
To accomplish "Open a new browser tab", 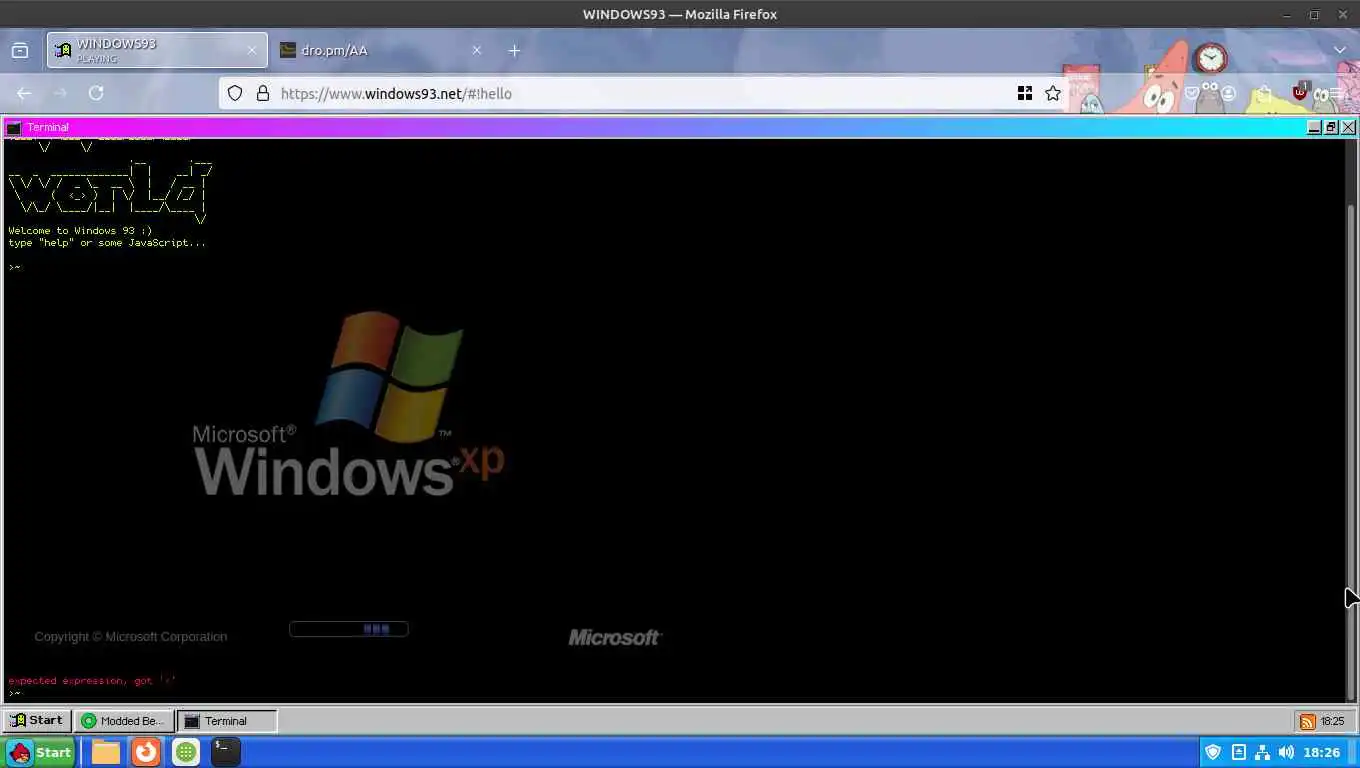I will click(514, 50).
